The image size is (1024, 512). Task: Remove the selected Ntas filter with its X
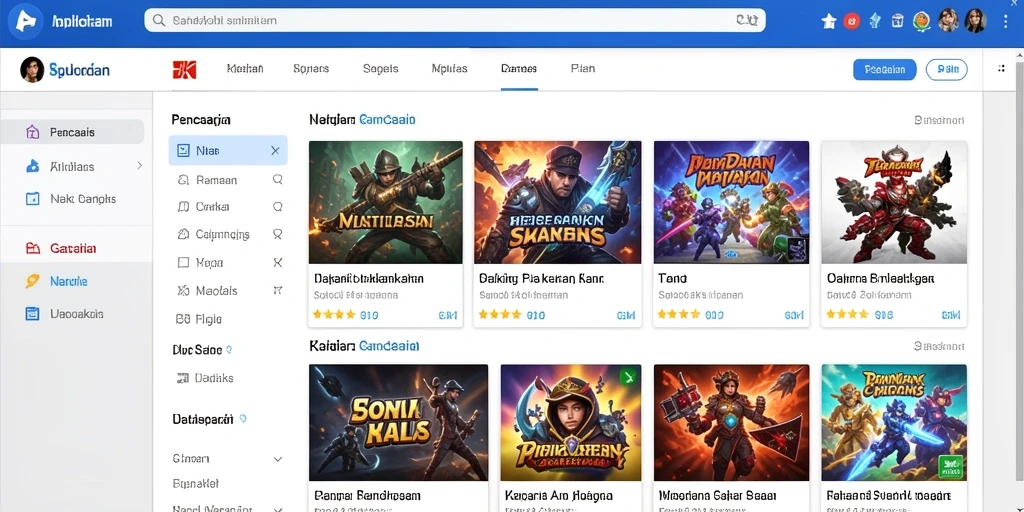coord(275,151)
